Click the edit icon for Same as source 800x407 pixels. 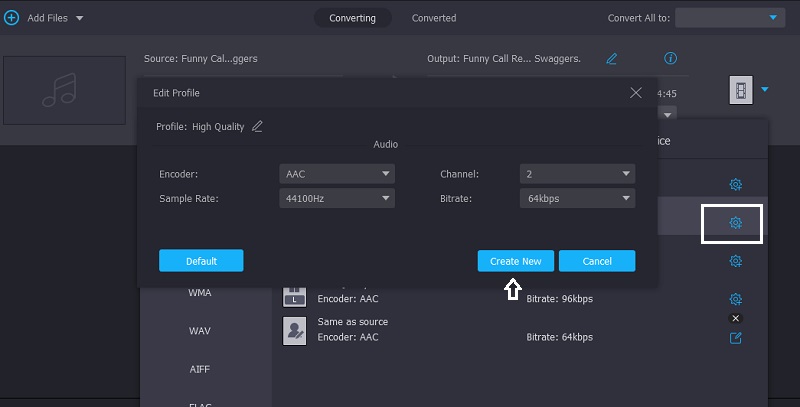[735, 337]
